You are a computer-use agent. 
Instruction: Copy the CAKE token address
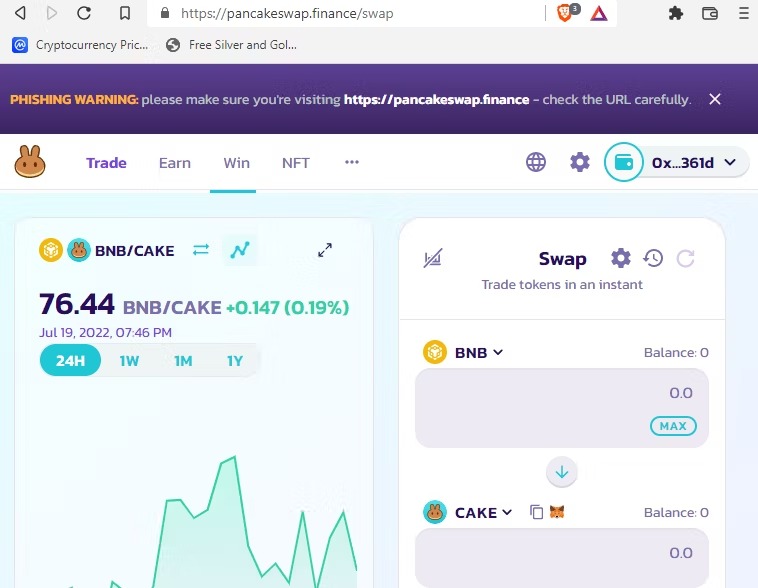point(537,512)
